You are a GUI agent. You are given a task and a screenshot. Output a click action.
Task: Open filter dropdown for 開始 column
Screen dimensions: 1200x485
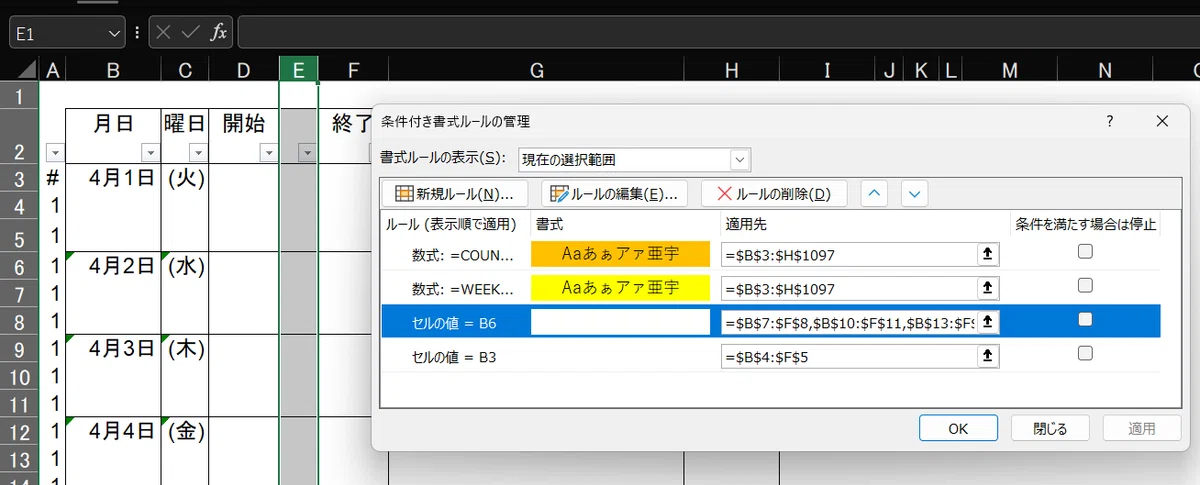(268, 153)
